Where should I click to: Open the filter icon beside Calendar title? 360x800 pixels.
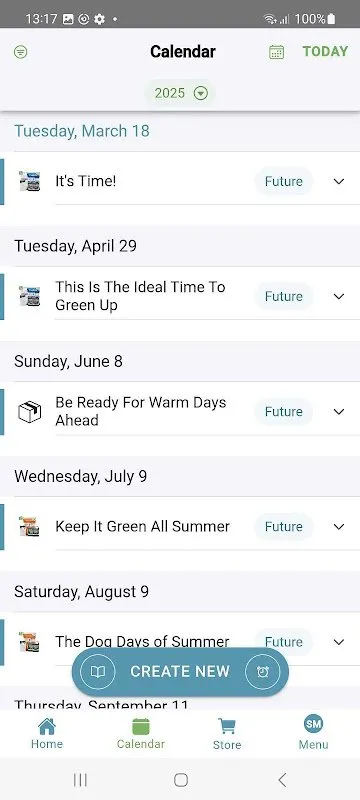(x=21, y=52)
